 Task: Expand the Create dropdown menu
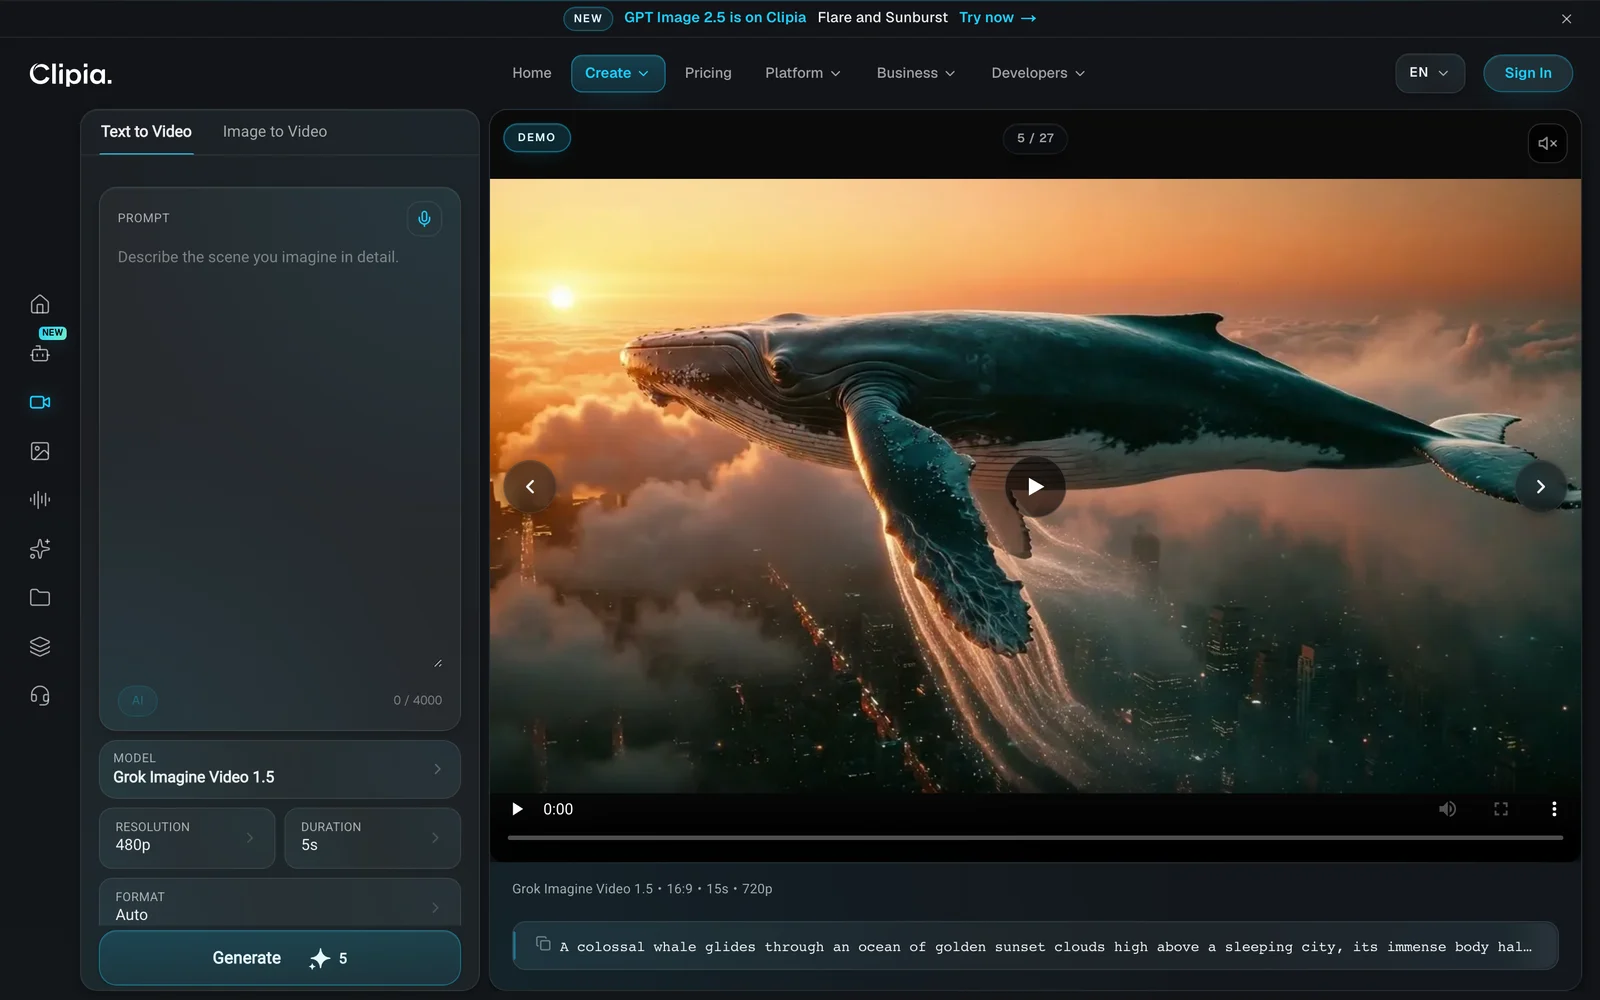[x=618, y=73]
